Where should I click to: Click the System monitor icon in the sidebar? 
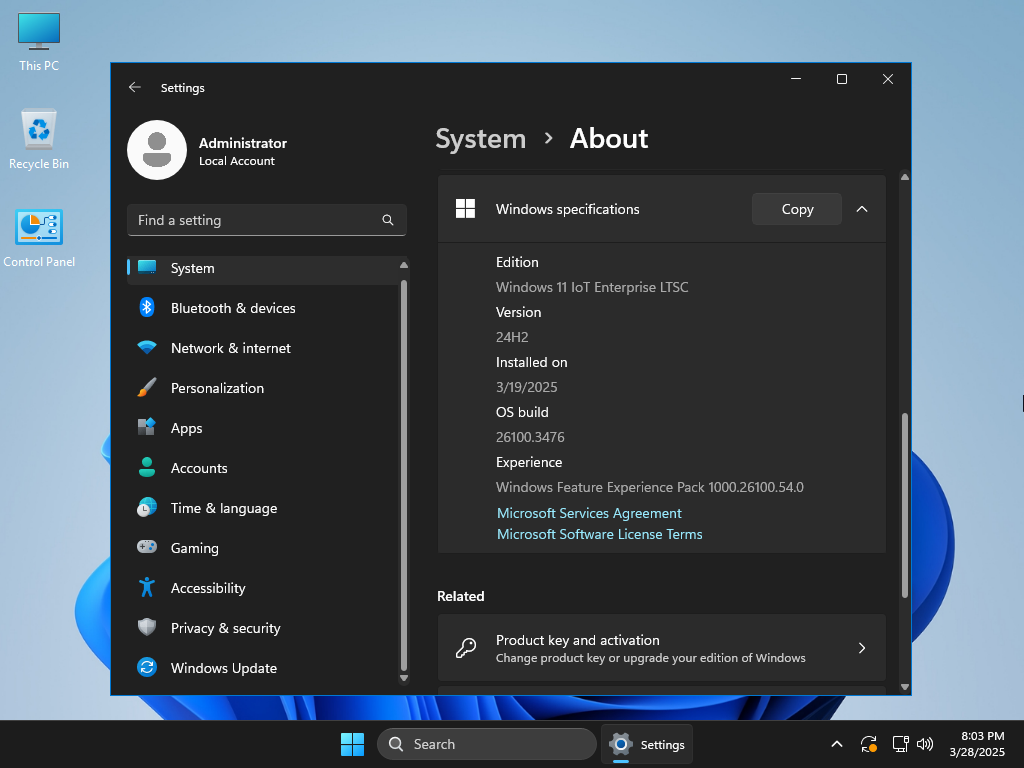pyautogui.click(x=147, y=267)
